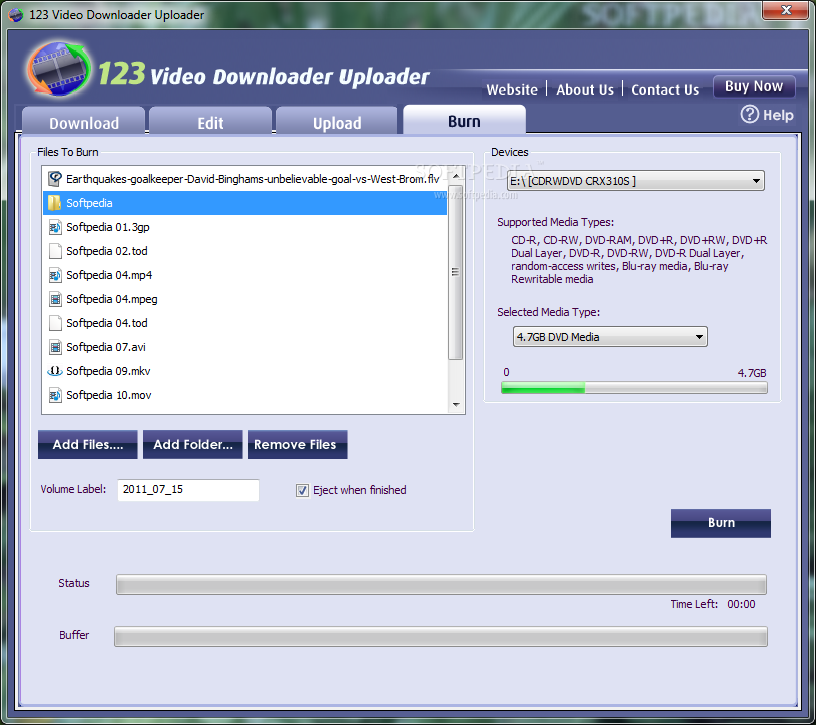Switch to the Upload tab

click(x=337, y=122)
